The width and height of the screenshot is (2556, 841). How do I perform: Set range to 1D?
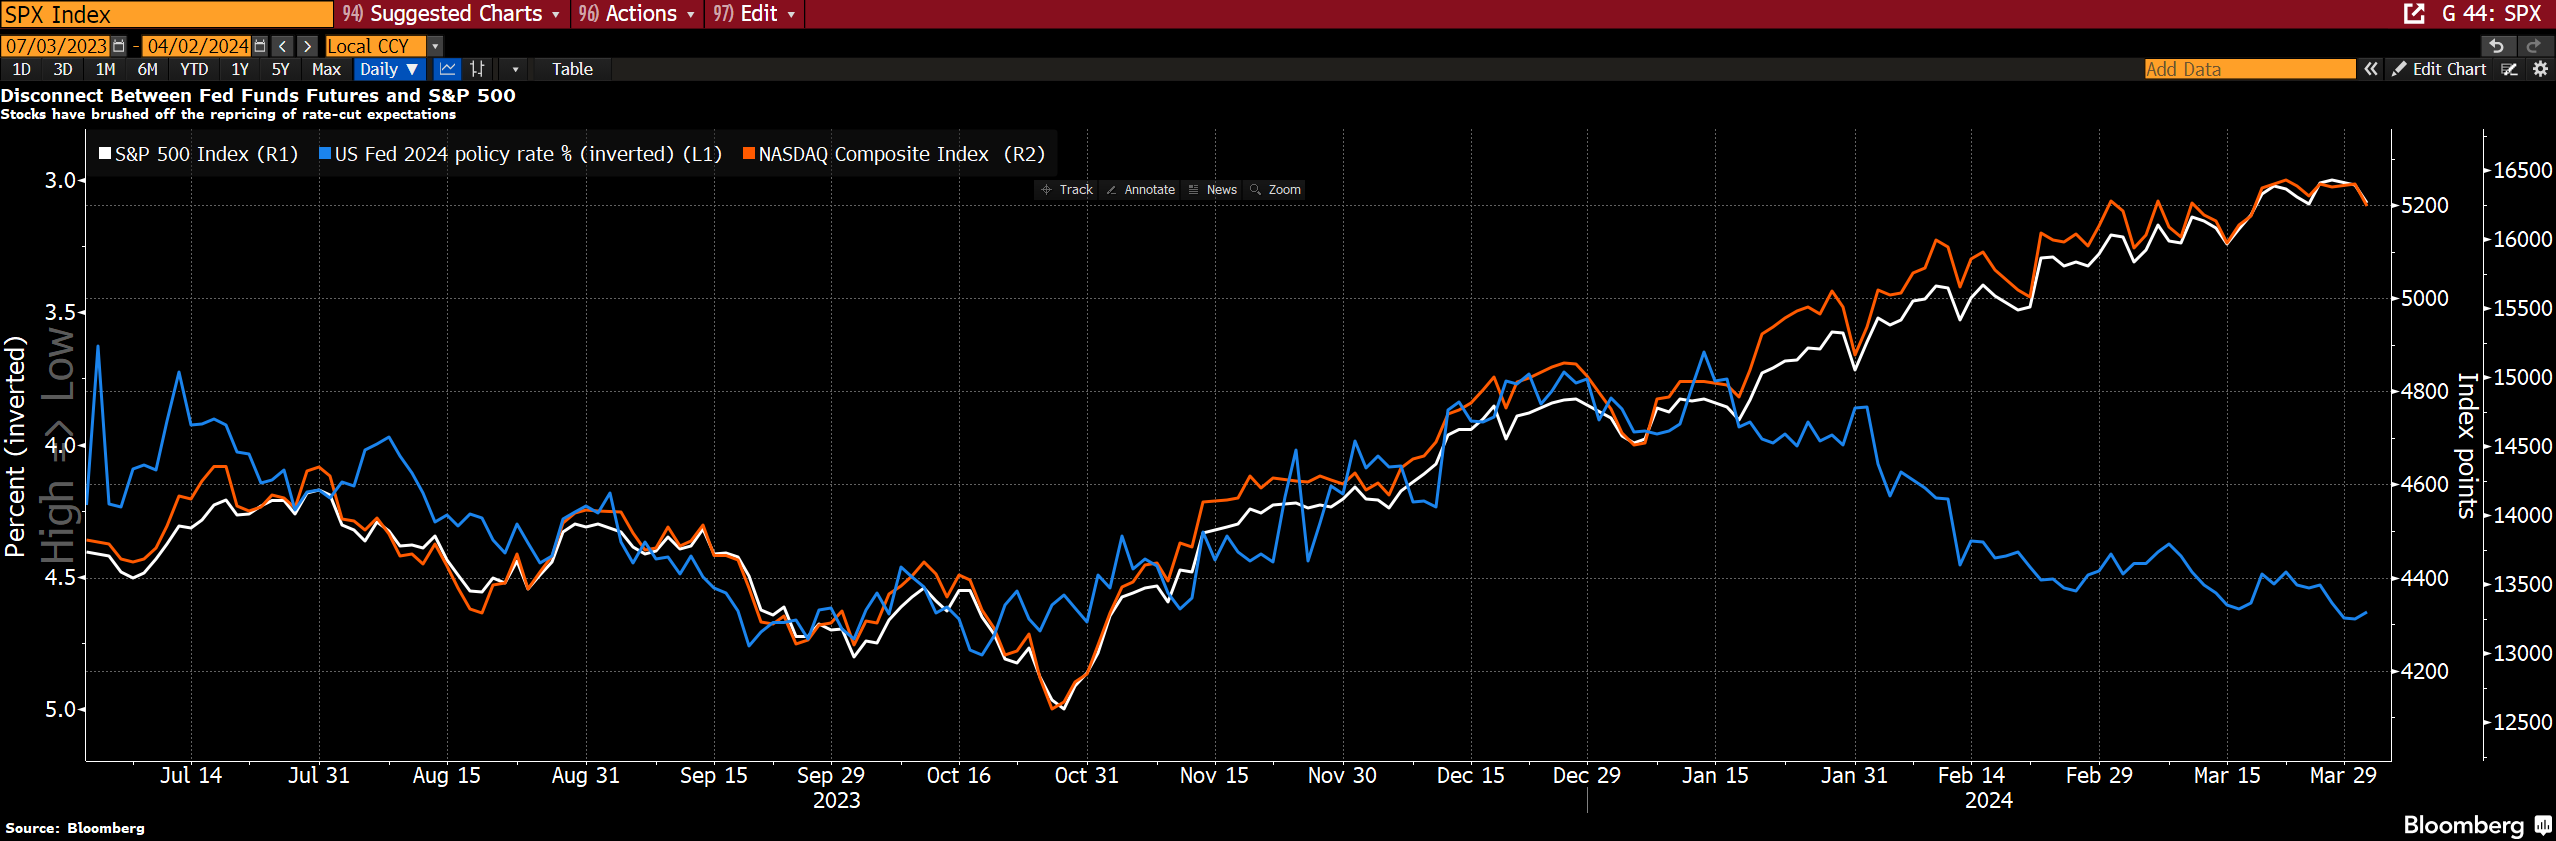click(21, 69)
